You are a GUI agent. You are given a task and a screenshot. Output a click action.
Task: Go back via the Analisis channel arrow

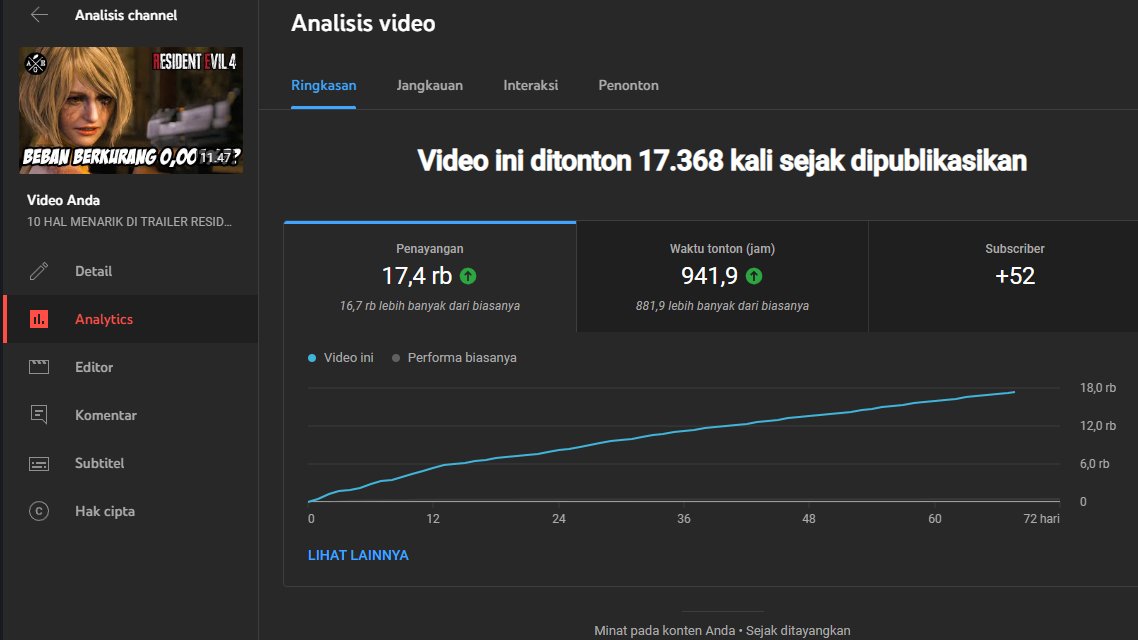(x=39, y=15)
